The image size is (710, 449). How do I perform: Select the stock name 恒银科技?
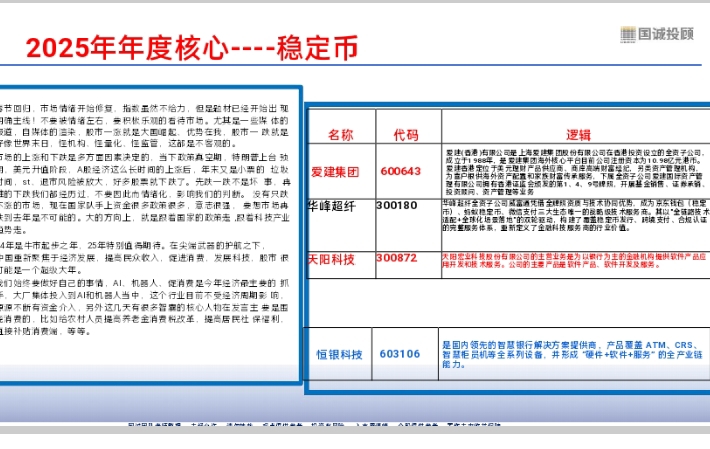(x=340, y=354)
